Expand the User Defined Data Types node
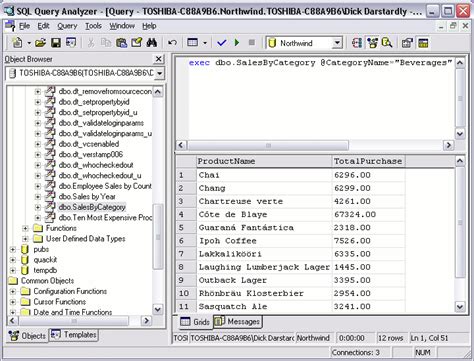 25,239
